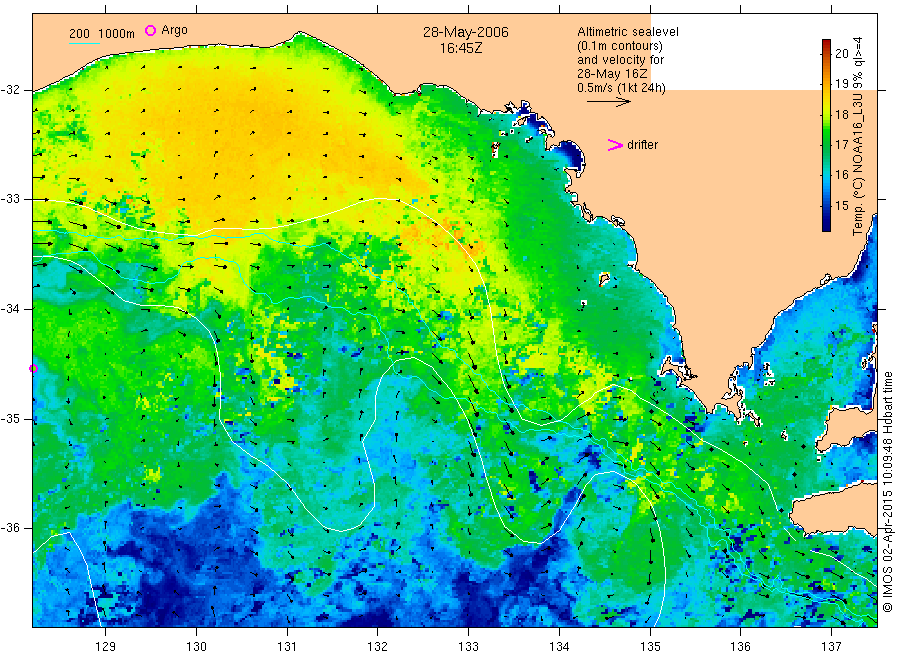Click the '200 1000m' depth legend text
Screen dimensions: 900x660
click(102, 34)
